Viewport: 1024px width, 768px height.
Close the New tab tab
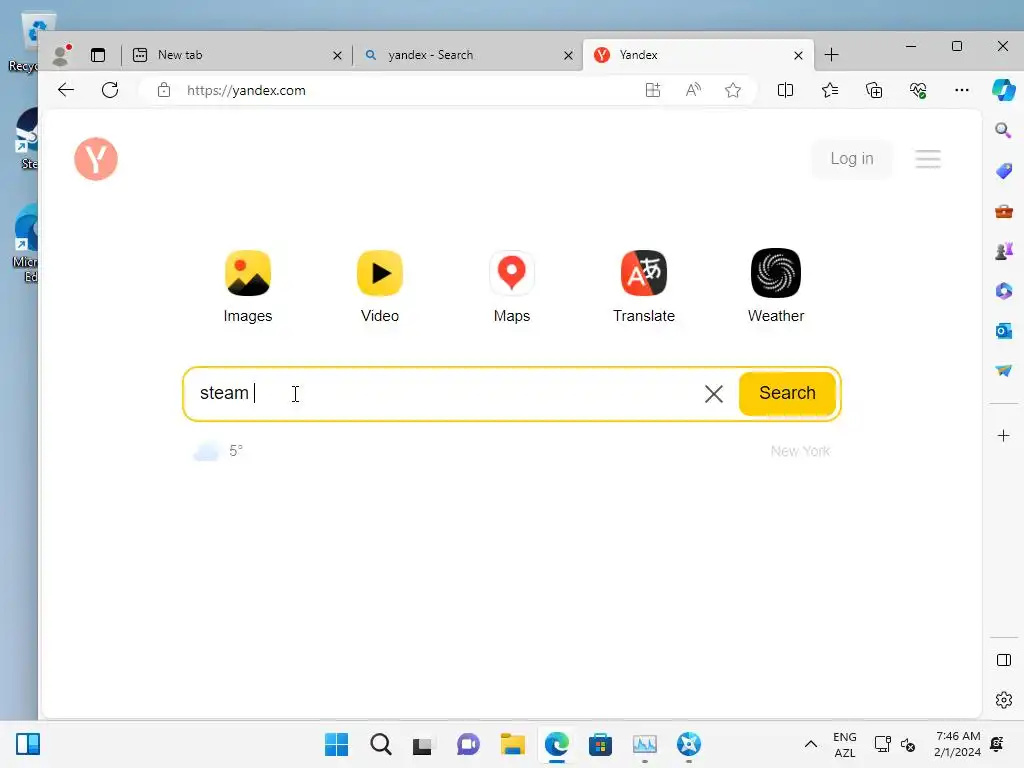point(337,56)
